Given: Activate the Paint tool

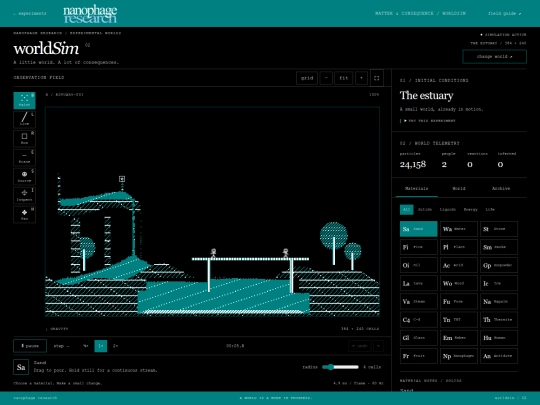Looking at the screenshot, I should point(24,100).
